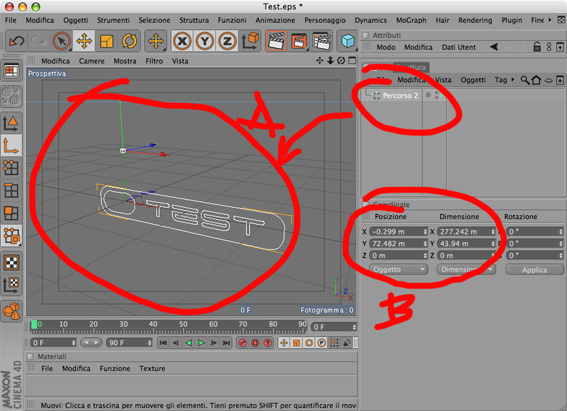Click the Record keyframe button

pyautogui.click(x=243, y=343)
